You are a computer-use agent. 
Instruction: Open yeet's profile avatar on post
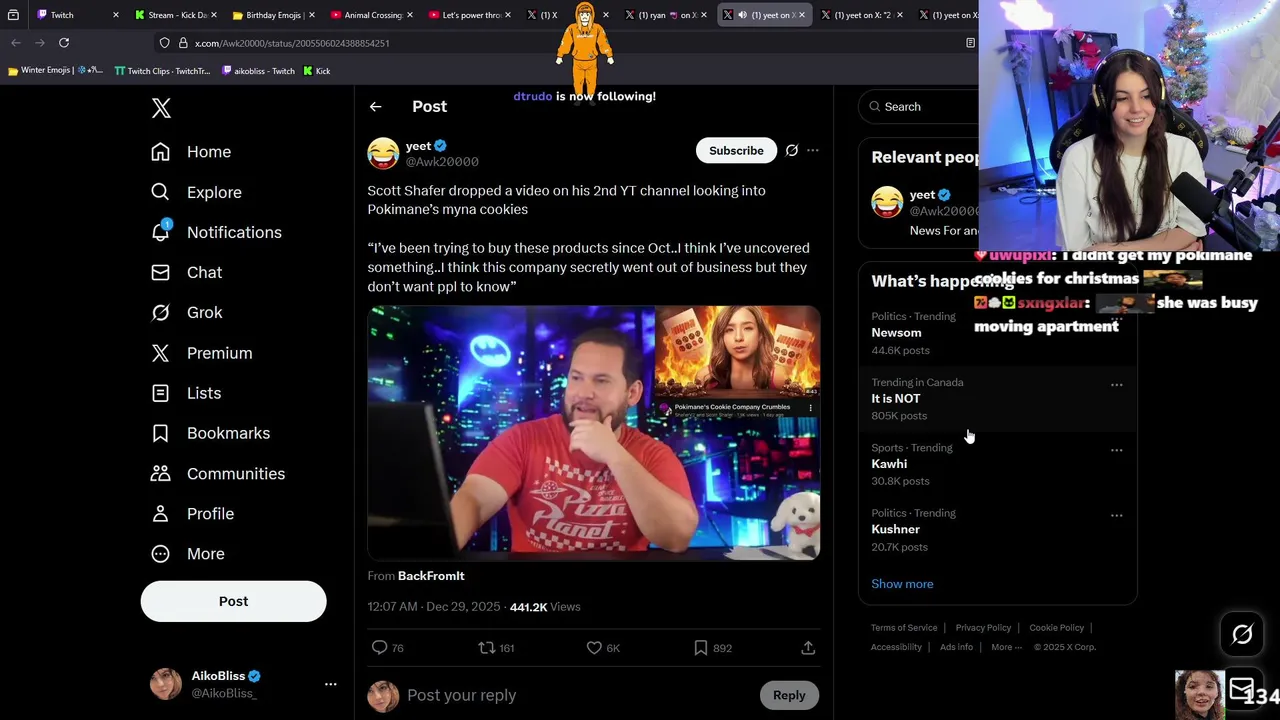click(383, 153)
